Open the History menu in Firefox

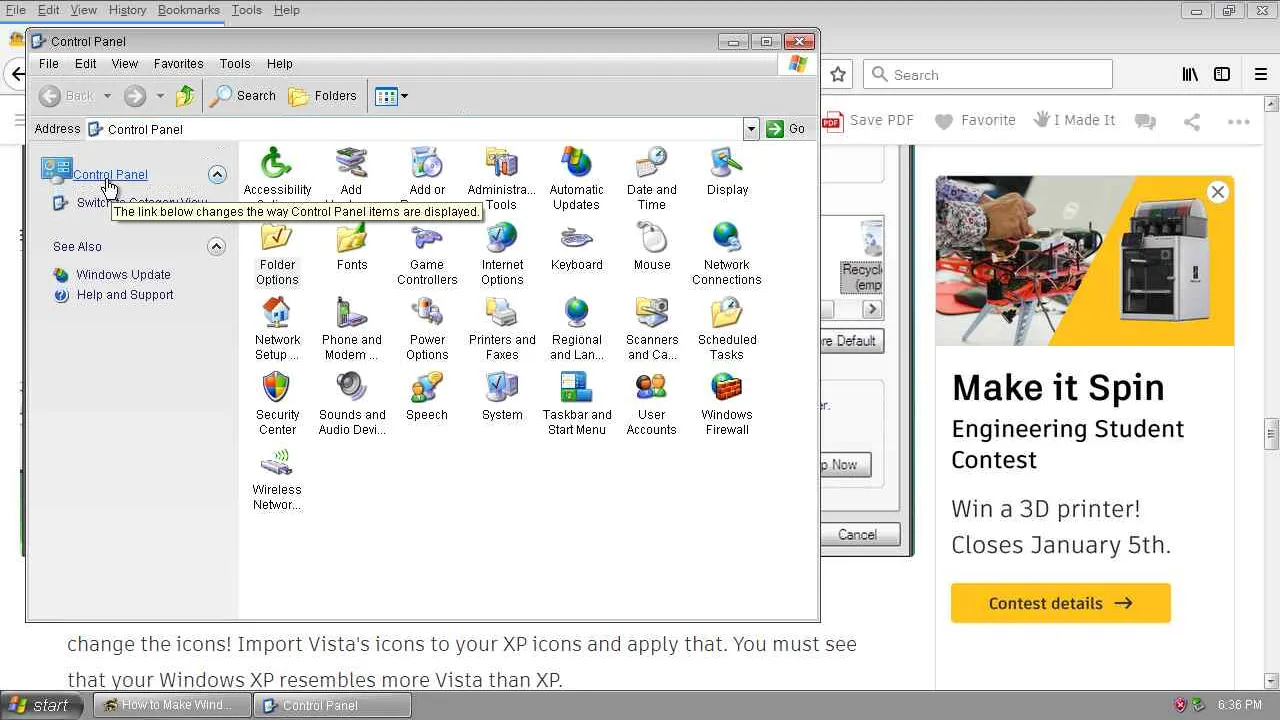point(127,10)
